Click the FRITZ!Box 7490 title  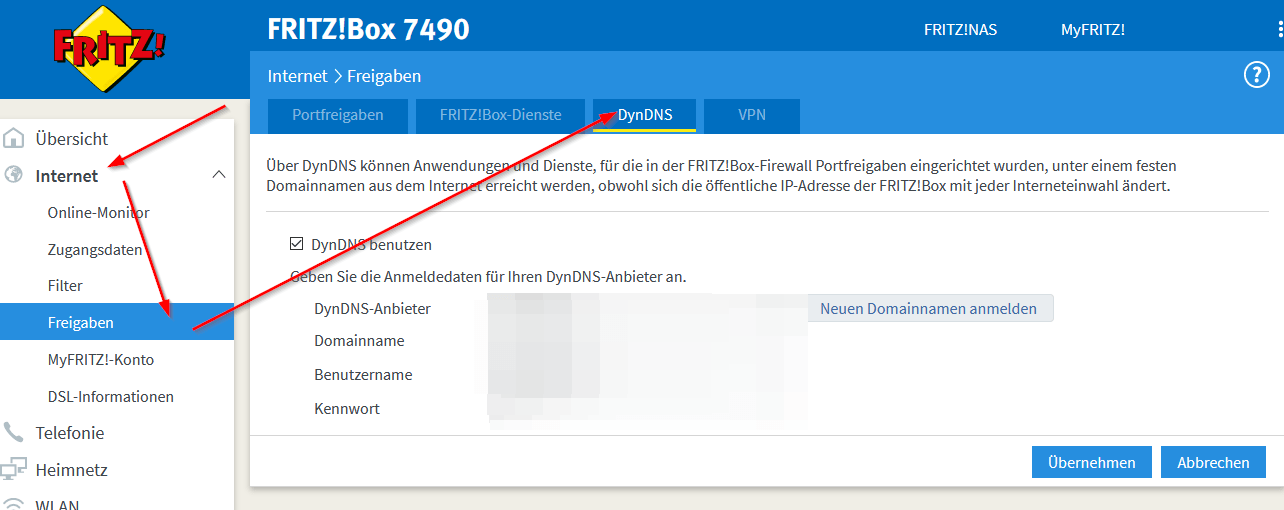(368, 29)
